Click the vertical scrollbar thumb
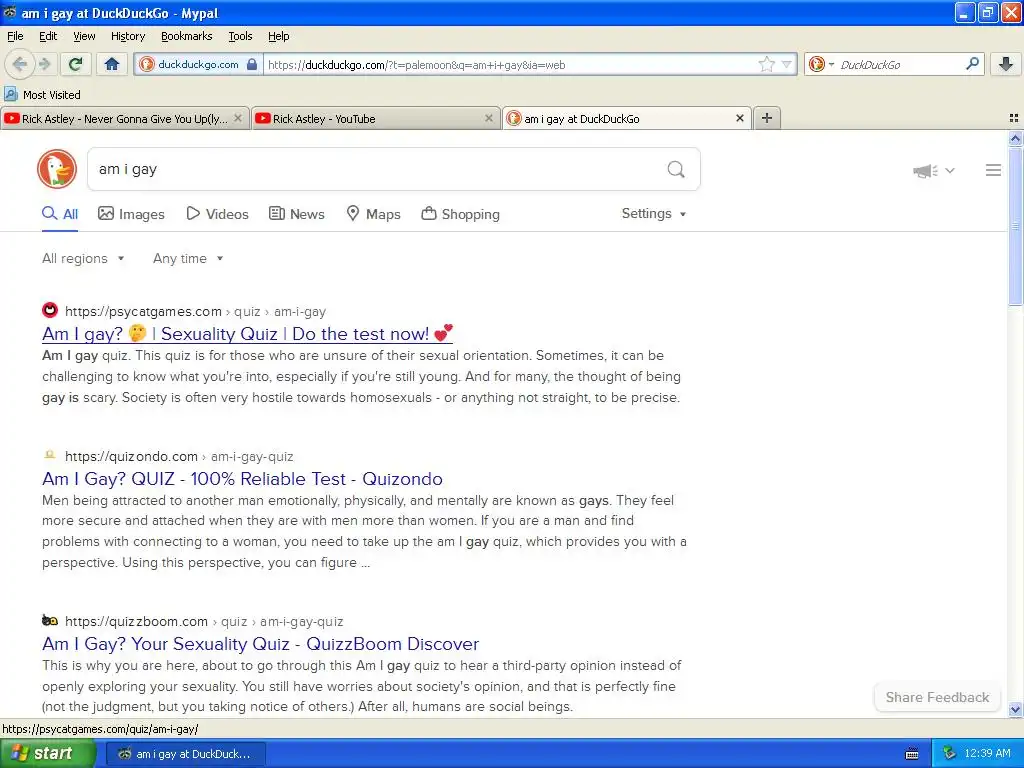The height and width of the screenshot is (768, 1024). (x=1015, y=226)
